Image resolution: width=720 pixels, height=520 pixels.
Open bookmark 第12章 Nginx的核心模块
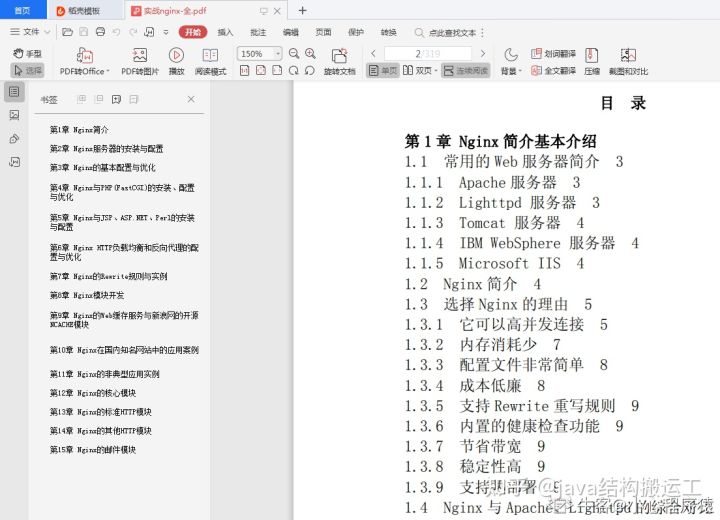tap(93, 393)
